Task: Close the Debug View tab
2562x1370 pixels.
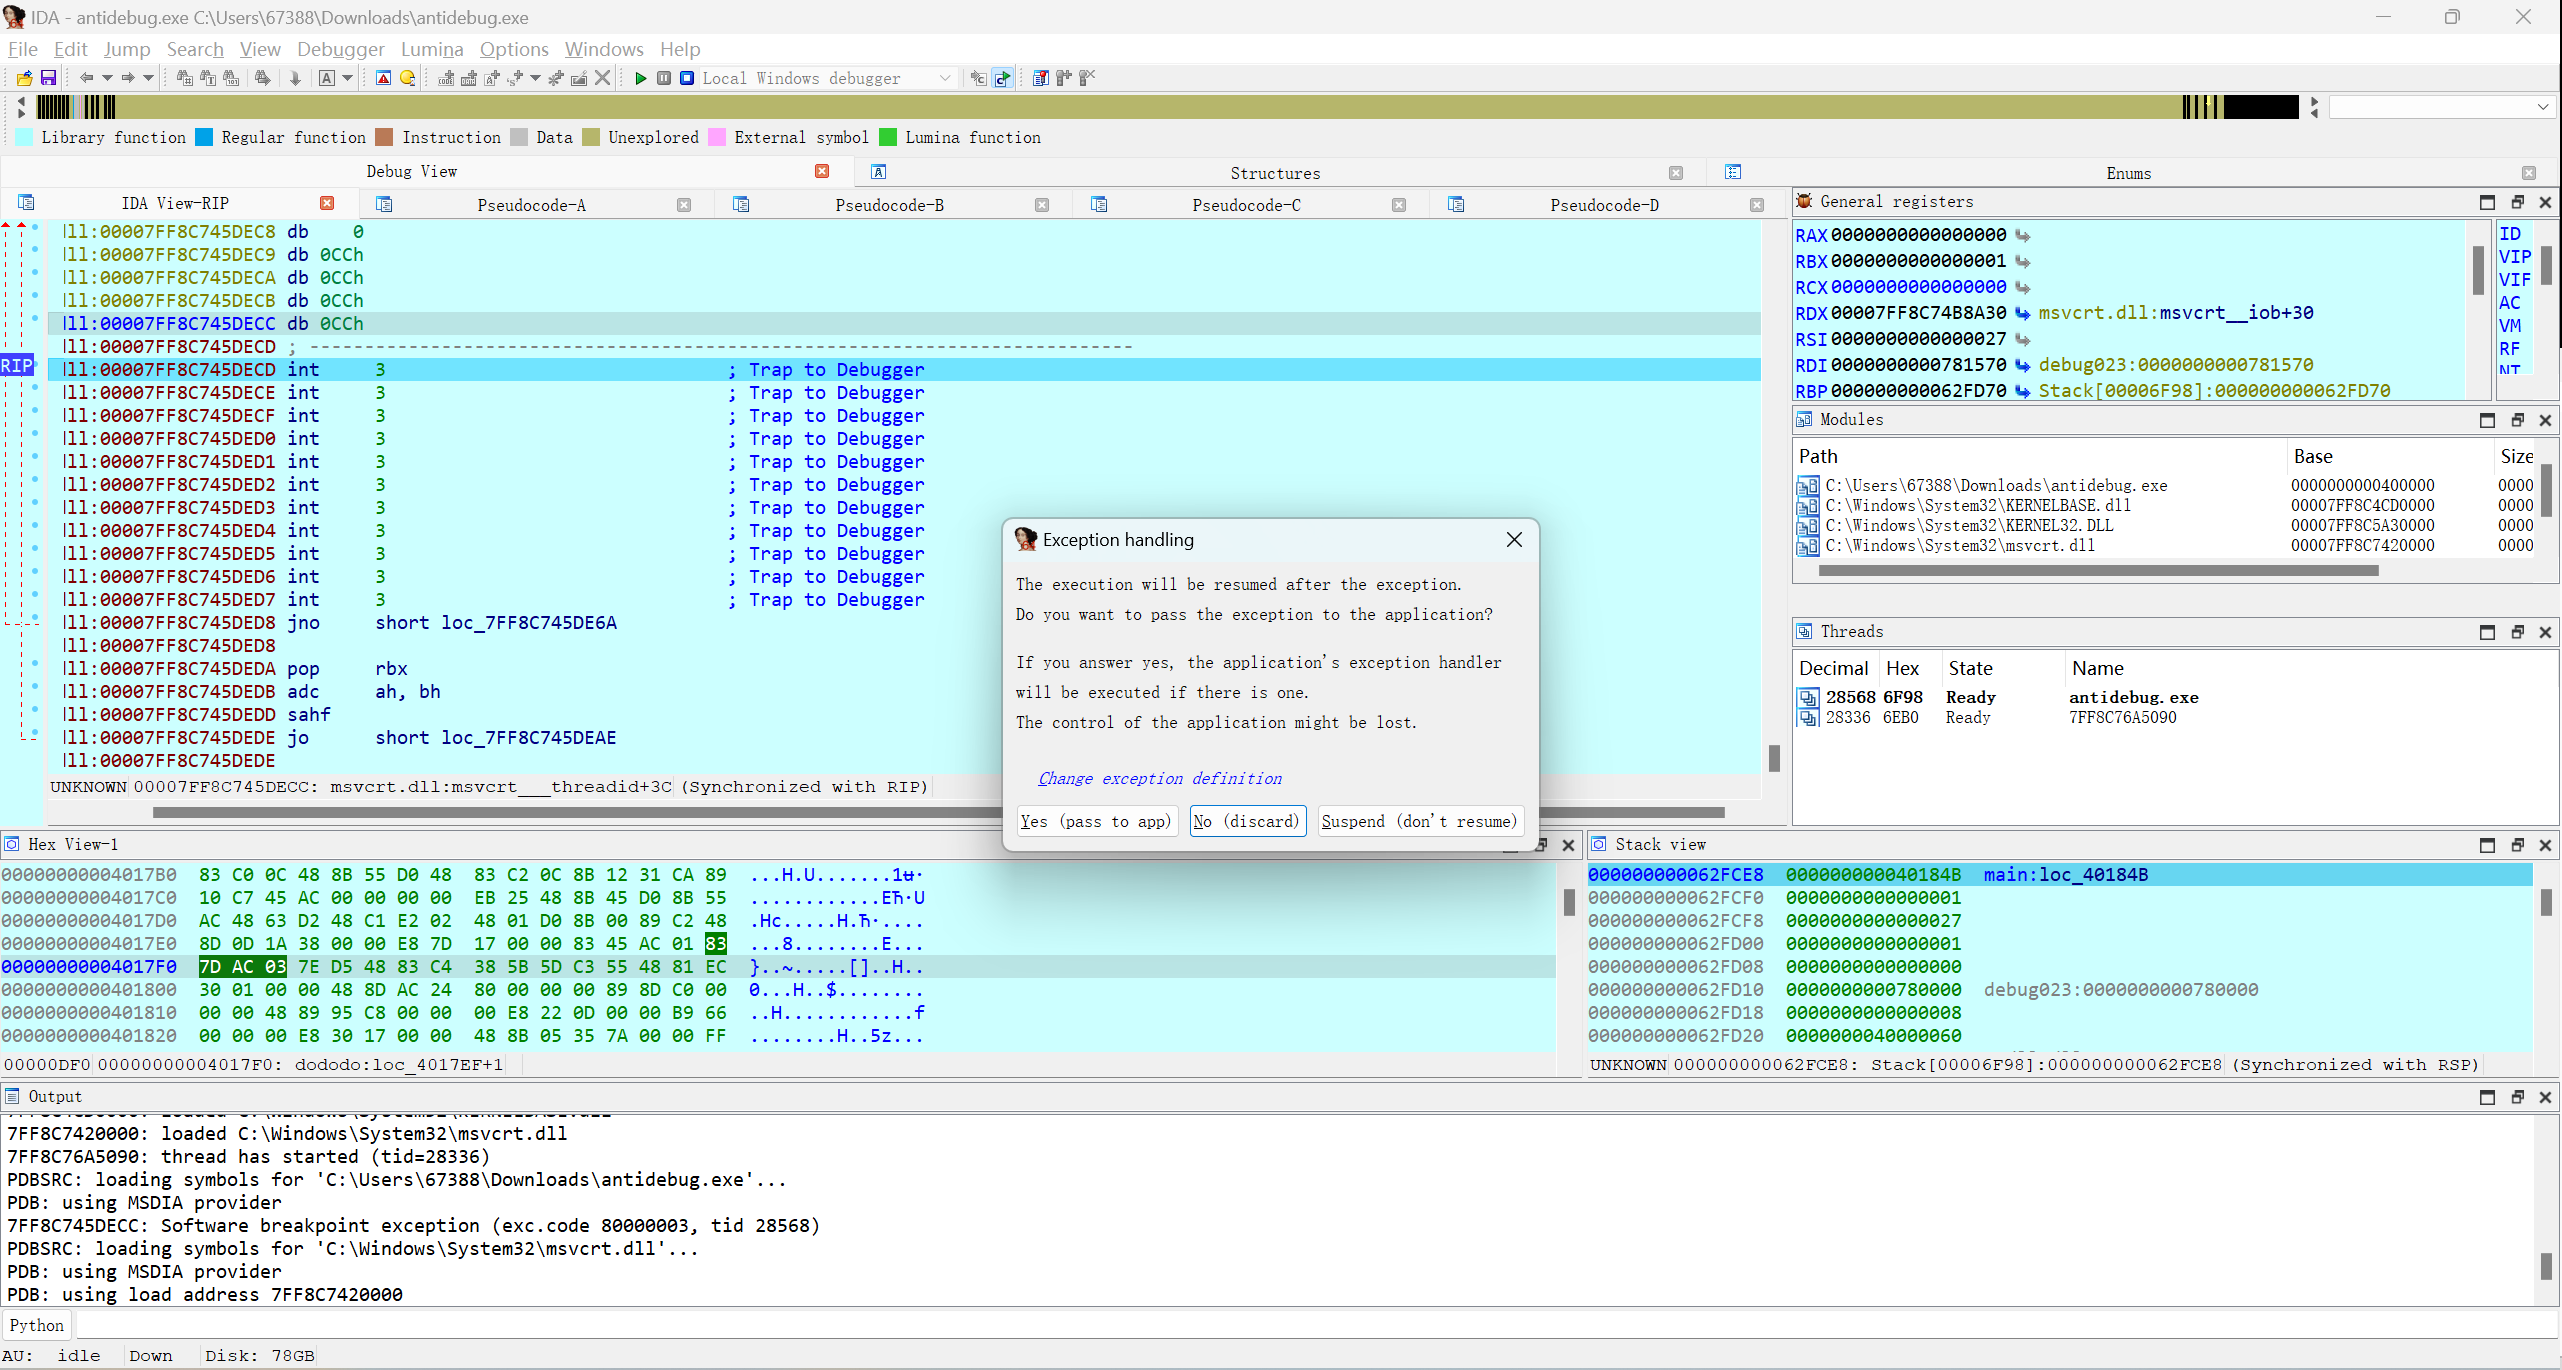Action: point(822,171)
